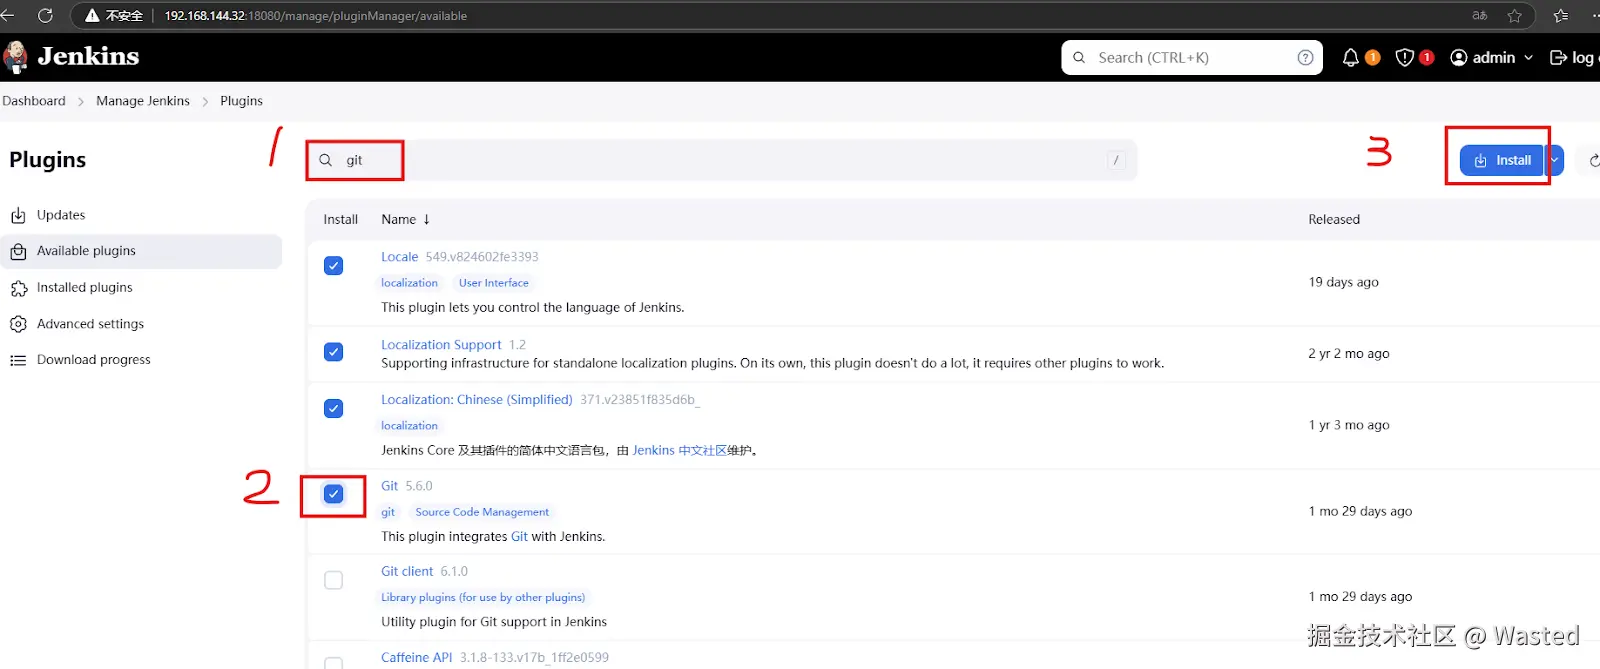Open Localization: Chinese (Simplified) plugin link
Viewport: 1600px width, 669px height.
tap(477, 400)
